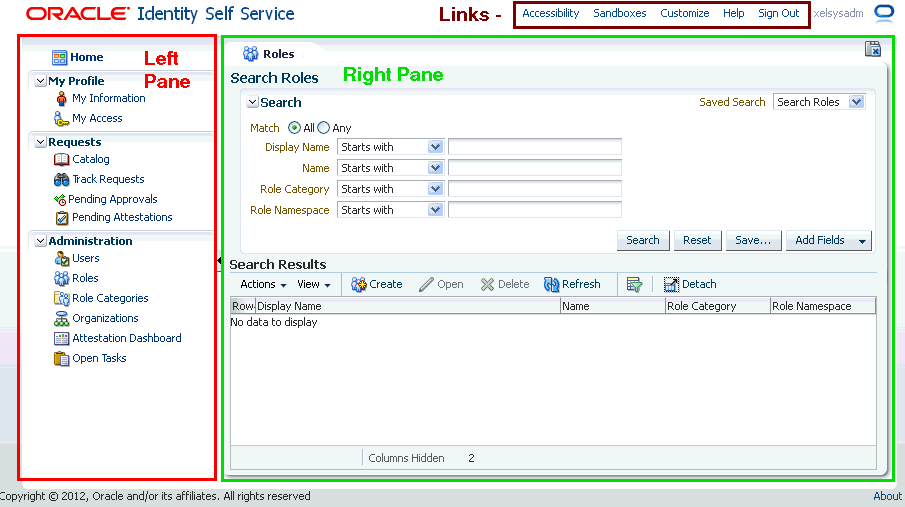Click the Oracle ring icon beside xelsysadm
Screen dimensions: 905x507
pyautogui.click(x=884, y=13)
